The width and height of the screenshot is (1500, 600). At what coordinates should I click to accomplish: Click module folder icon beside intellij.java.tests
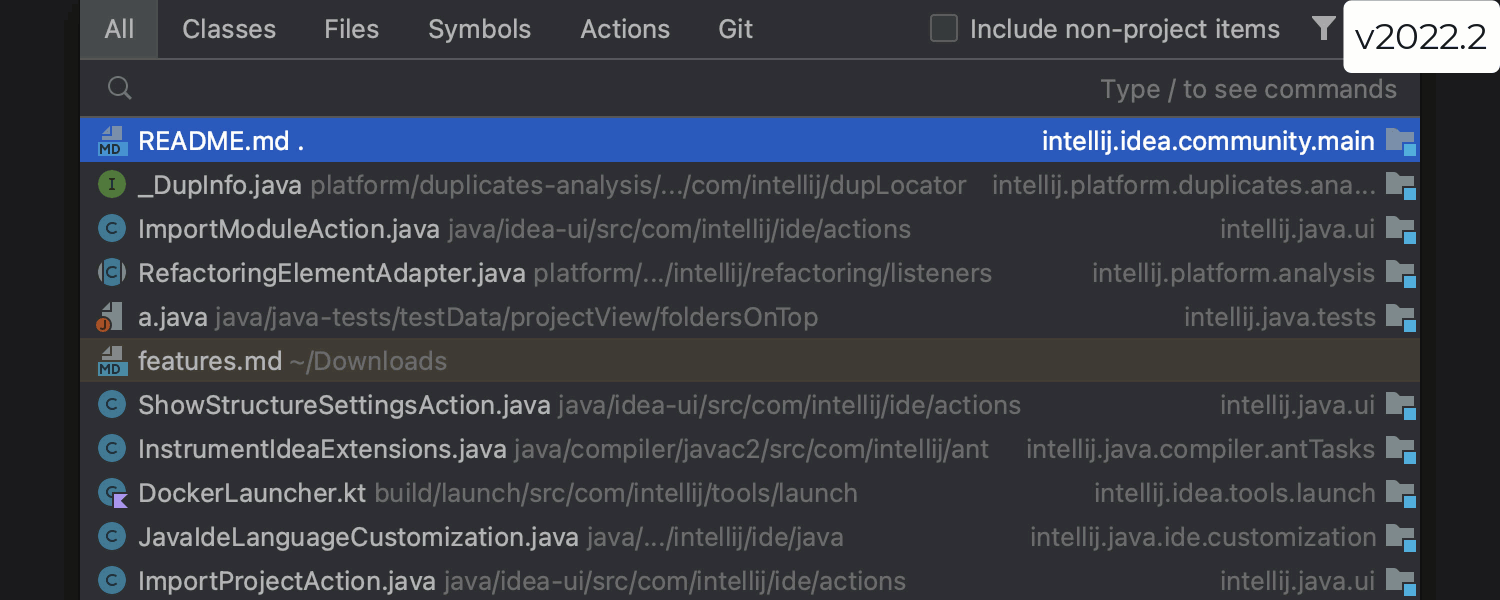tap(1400, 318)
